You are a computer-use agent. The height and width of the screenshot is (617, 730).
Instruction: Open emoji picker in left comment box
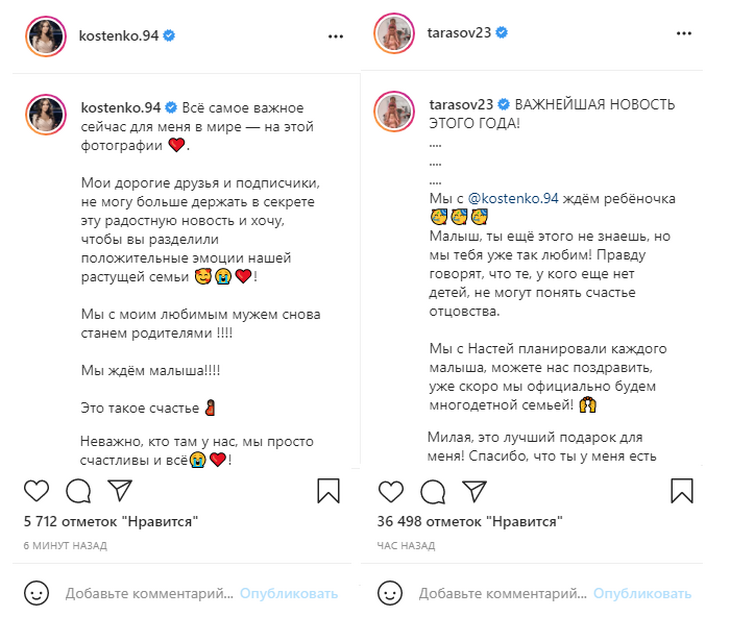point(36,593)
